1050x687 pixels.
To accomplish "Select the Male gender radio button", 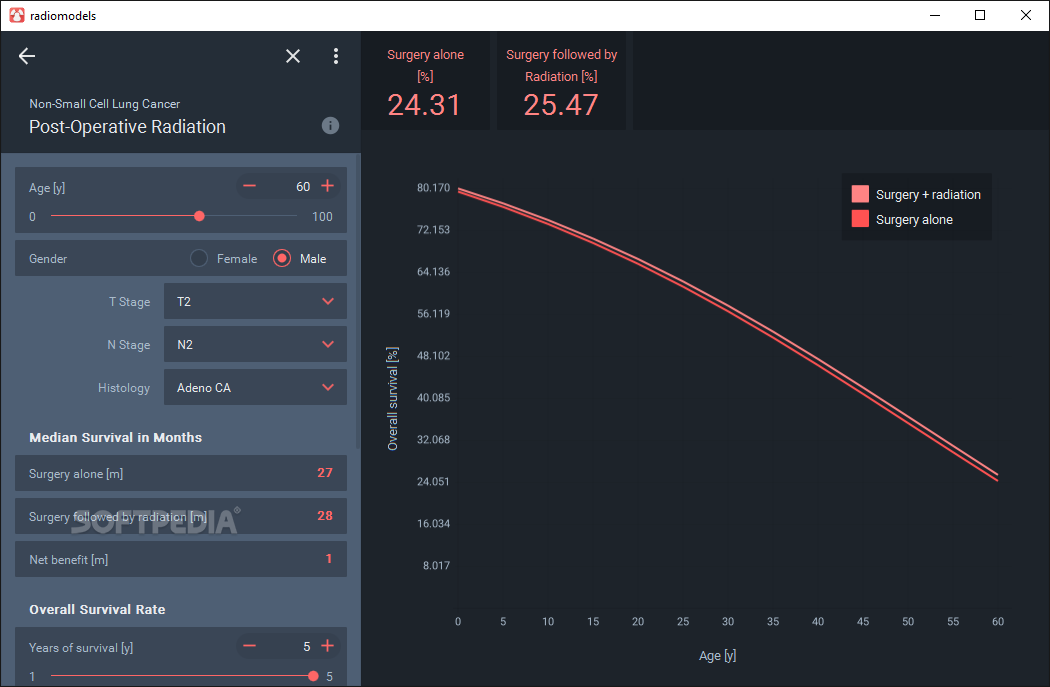I will 282,258.
